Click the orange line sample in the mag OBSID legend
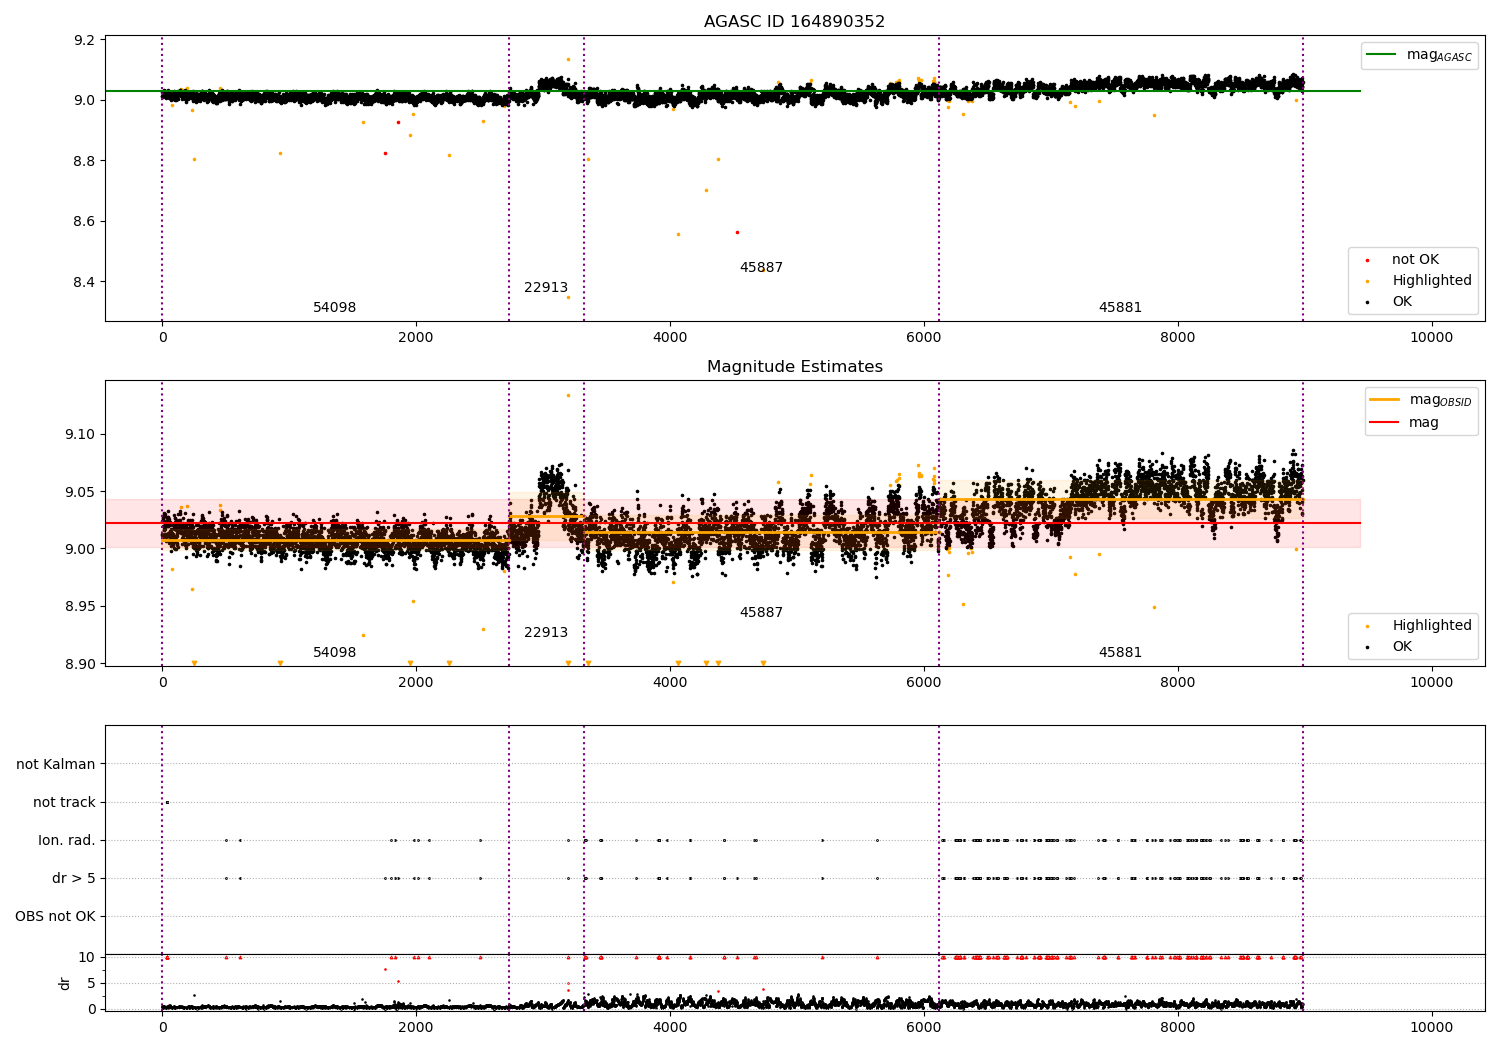 pyautogui.click(x=1385, y=400)
